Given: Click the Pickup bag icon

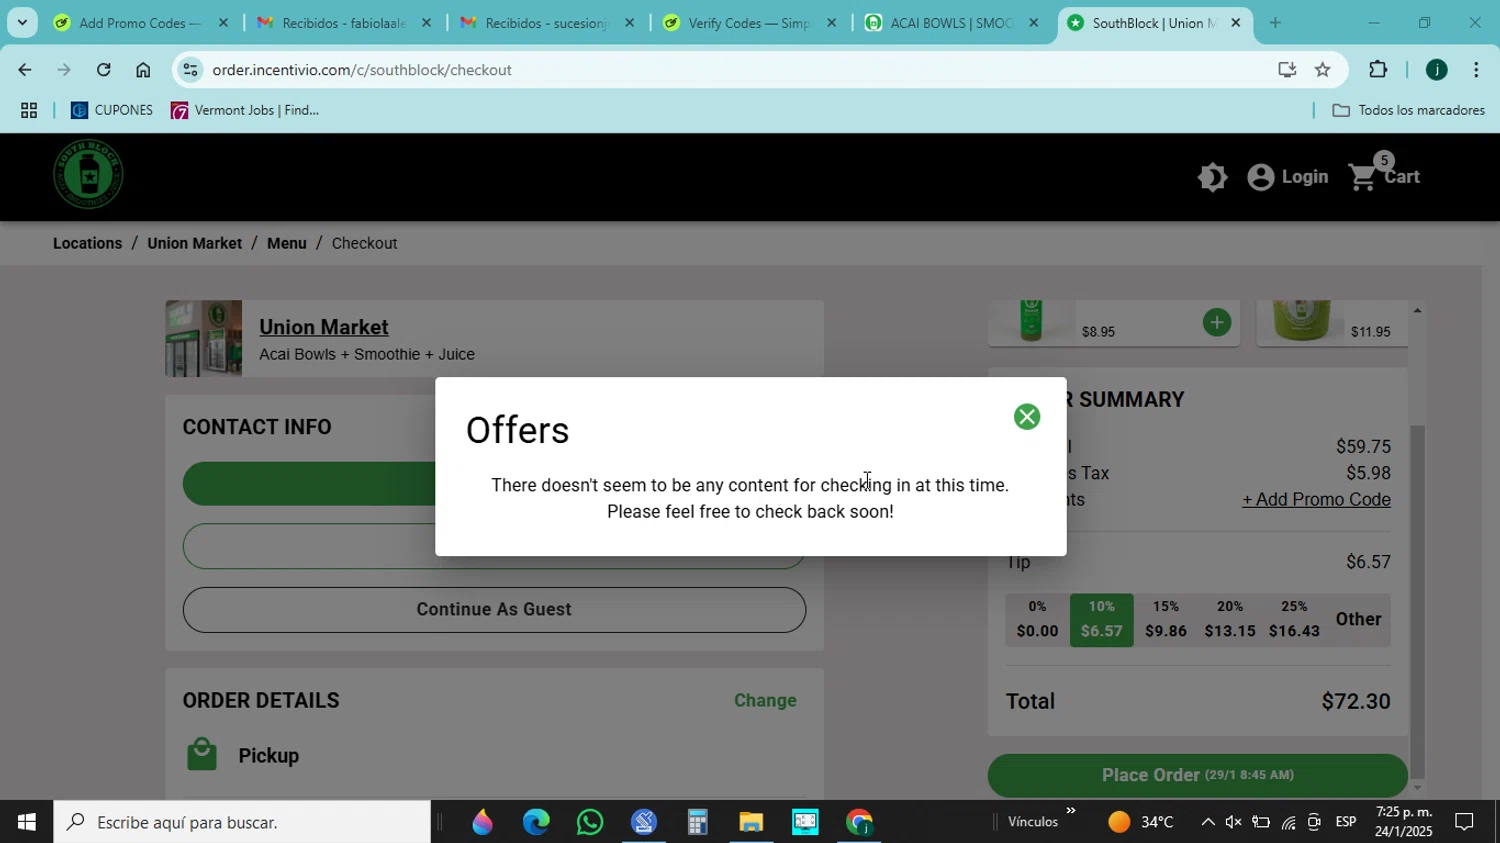Looking at the screenshot, I should click(x=202, y=755).
